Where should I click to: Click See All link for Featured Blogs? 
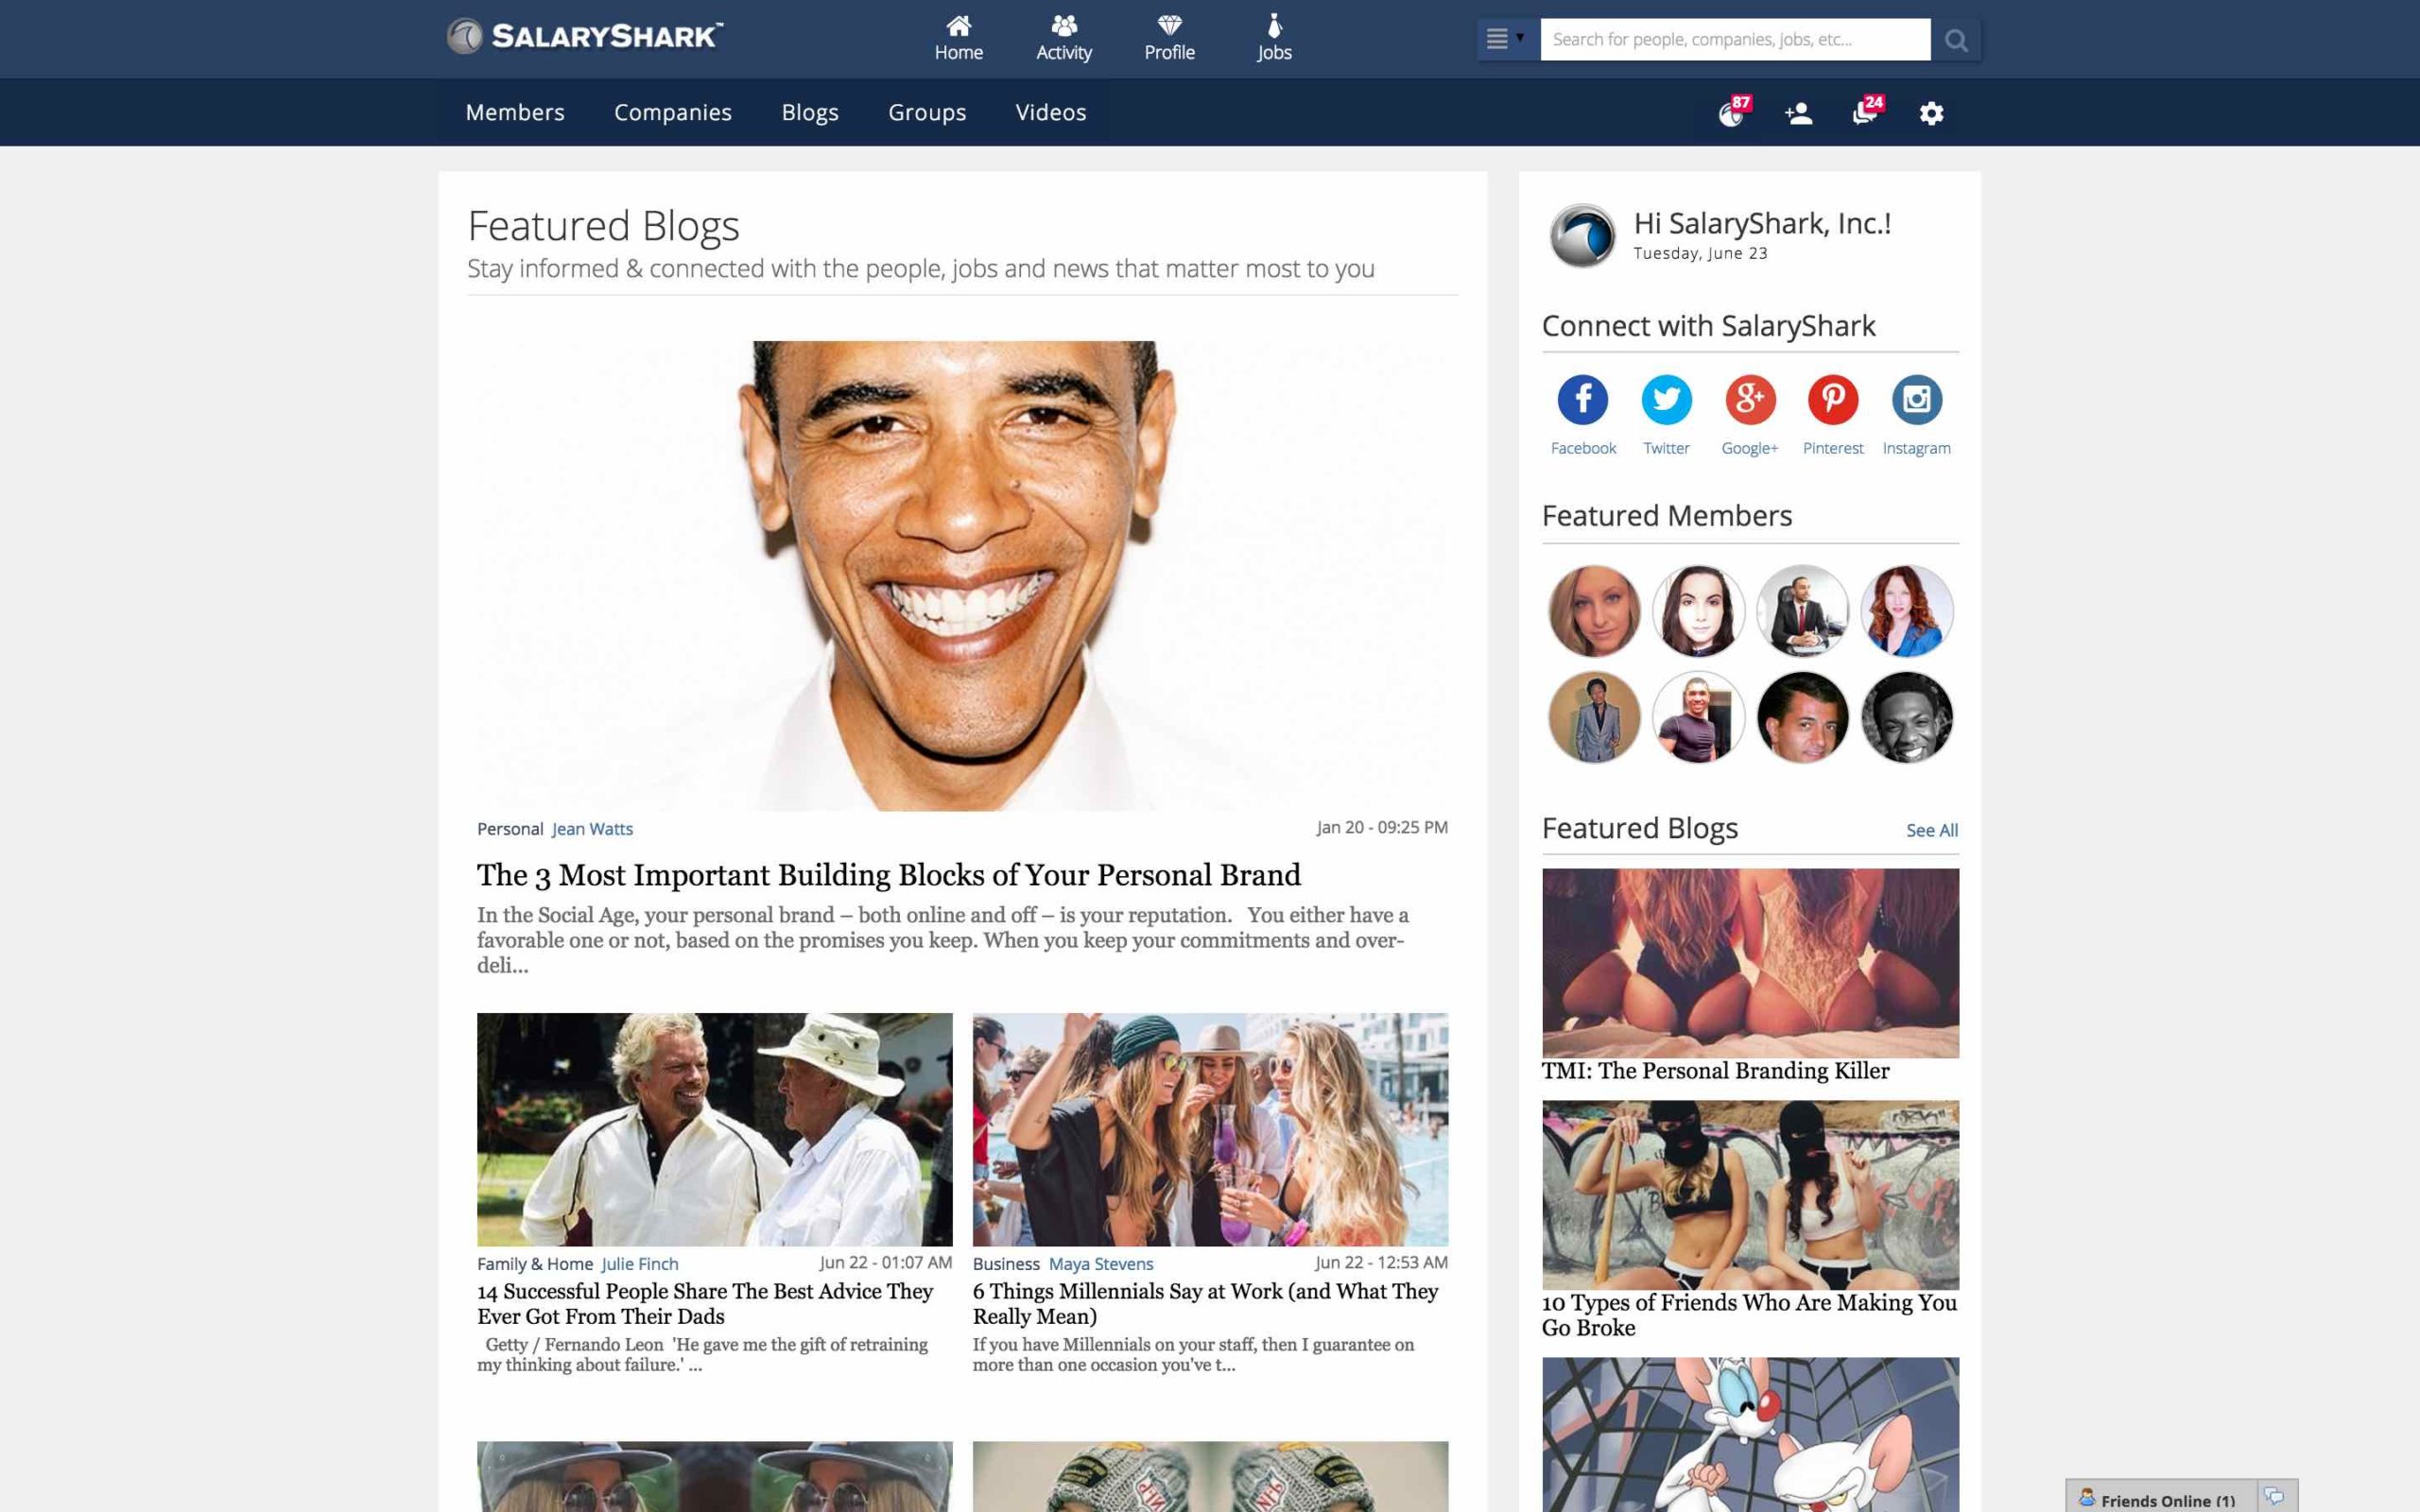[1931, 830]
